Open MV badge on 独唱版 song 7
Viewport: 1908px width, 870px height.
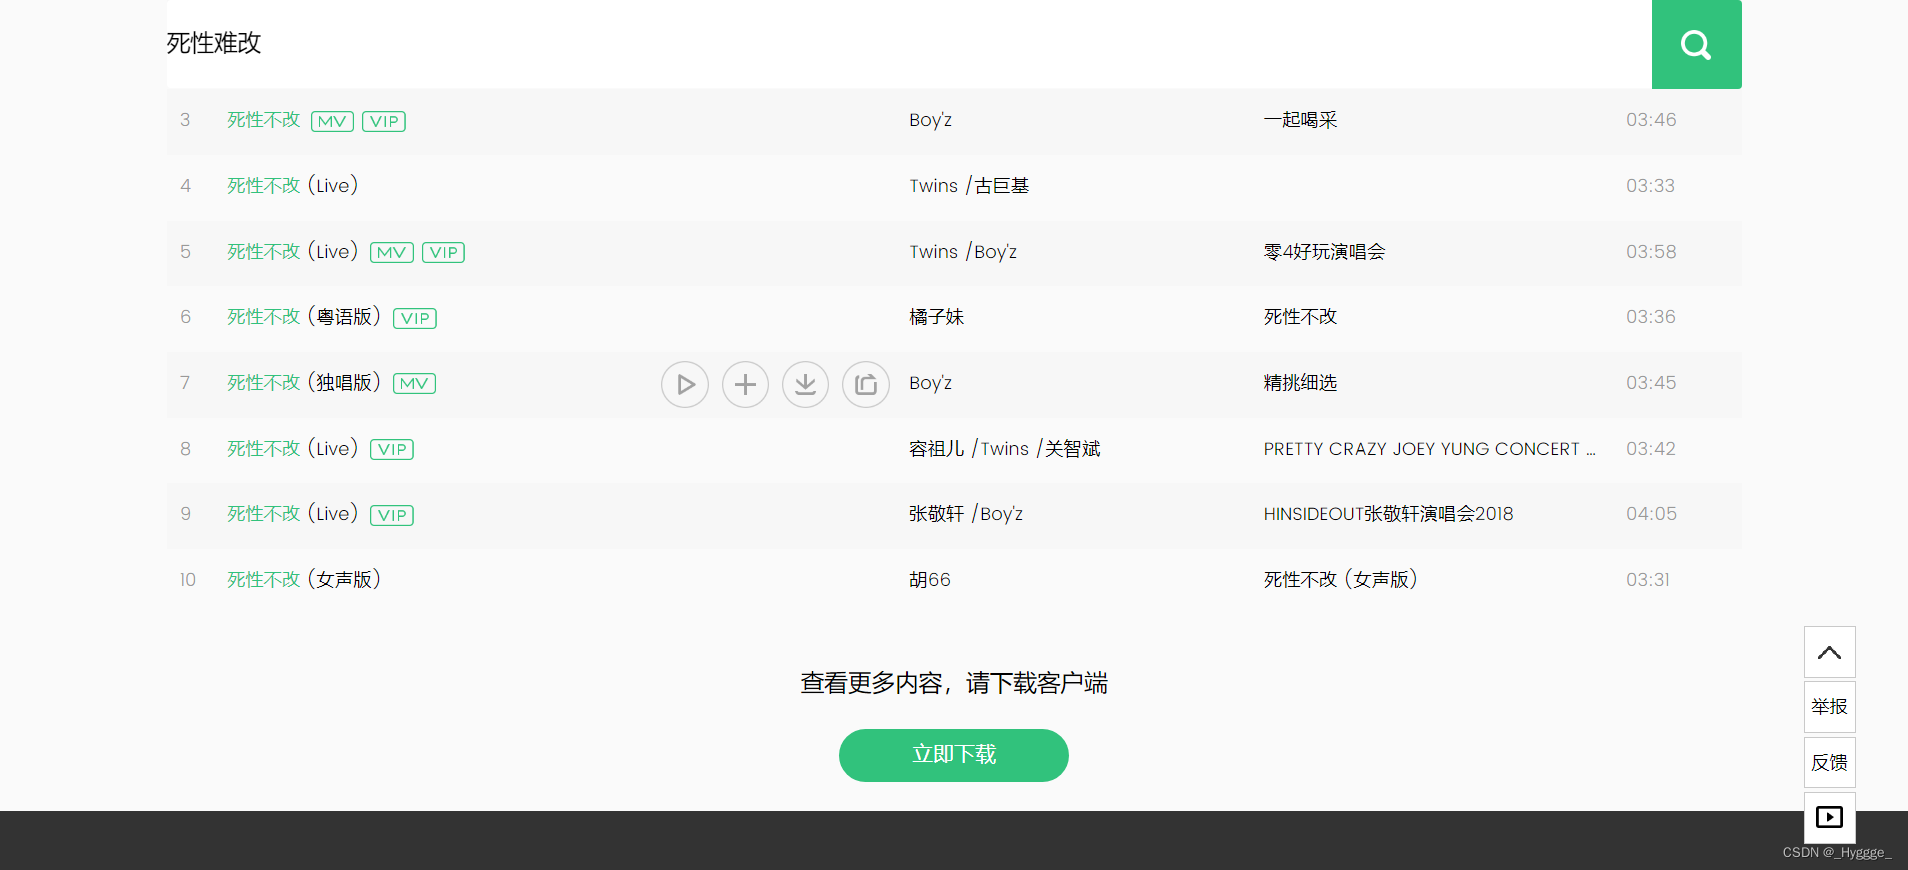click(414, 383)
